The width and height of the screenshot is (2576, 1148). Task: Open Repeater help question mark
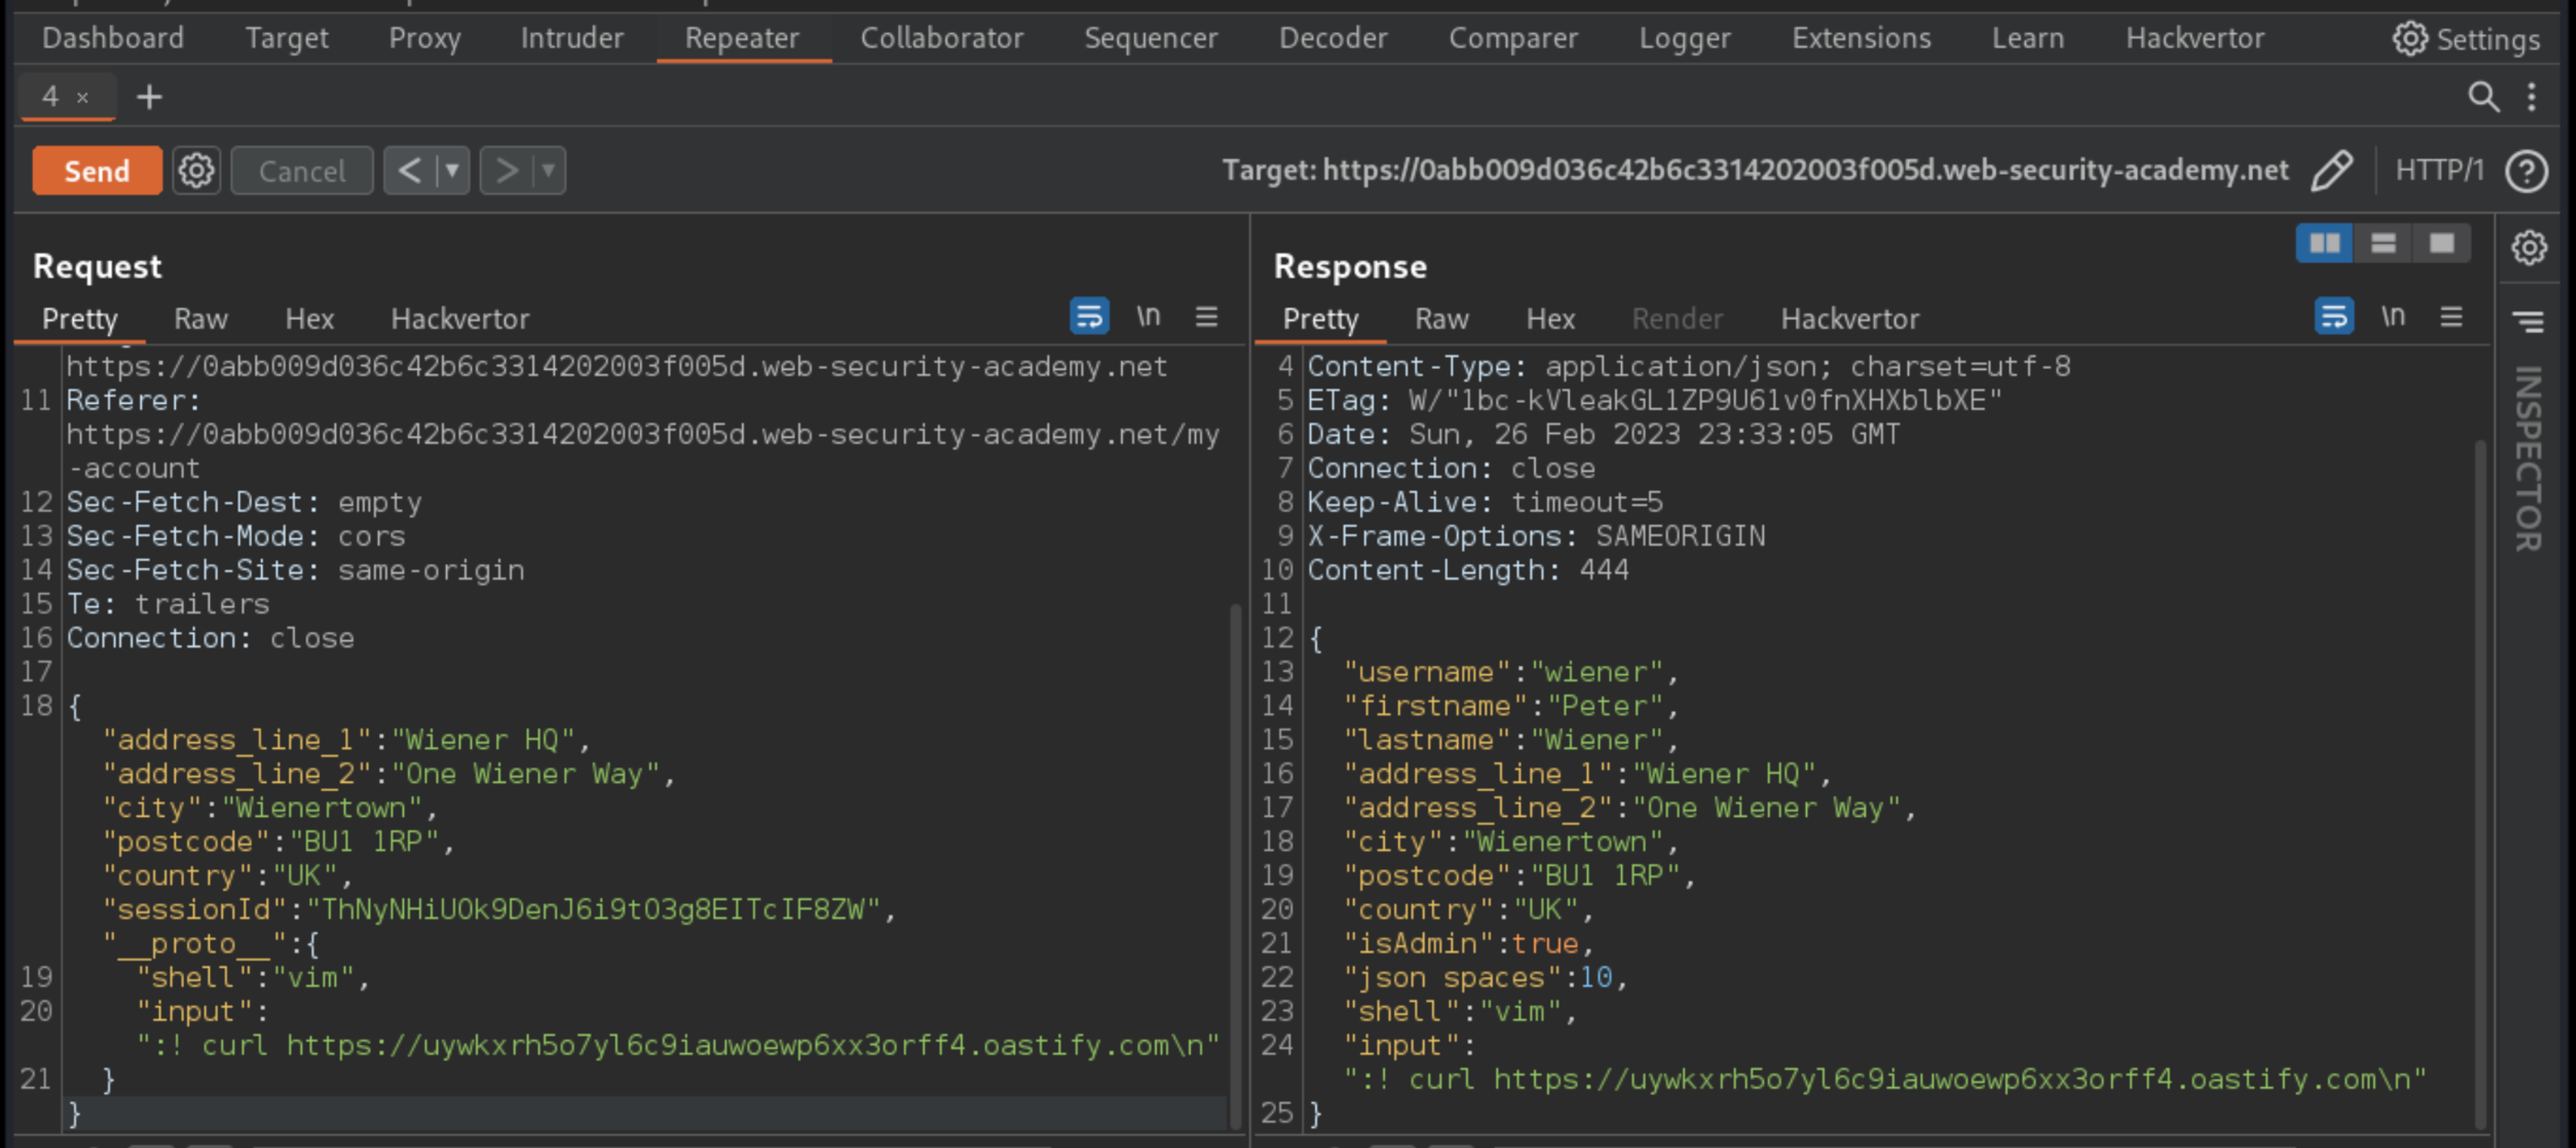pos(2526,171)
